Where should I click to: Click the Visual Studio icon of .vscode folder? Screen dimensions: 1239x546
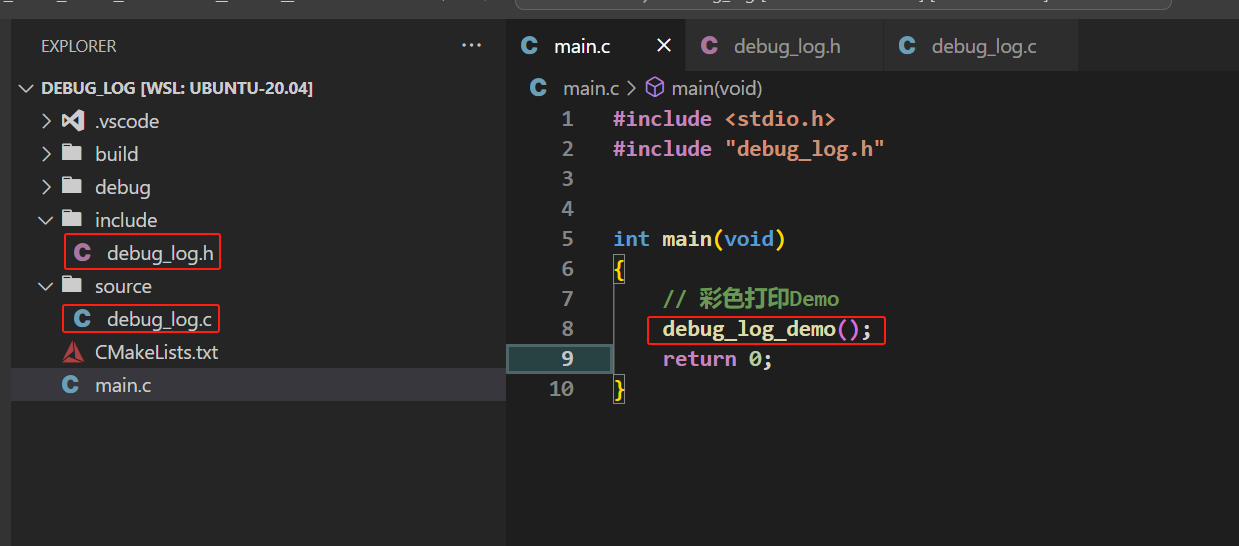click(x=72, y=121)
